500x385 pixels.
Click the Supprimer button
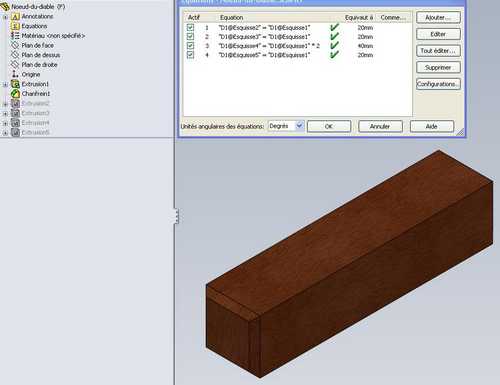tap(438, 67)
